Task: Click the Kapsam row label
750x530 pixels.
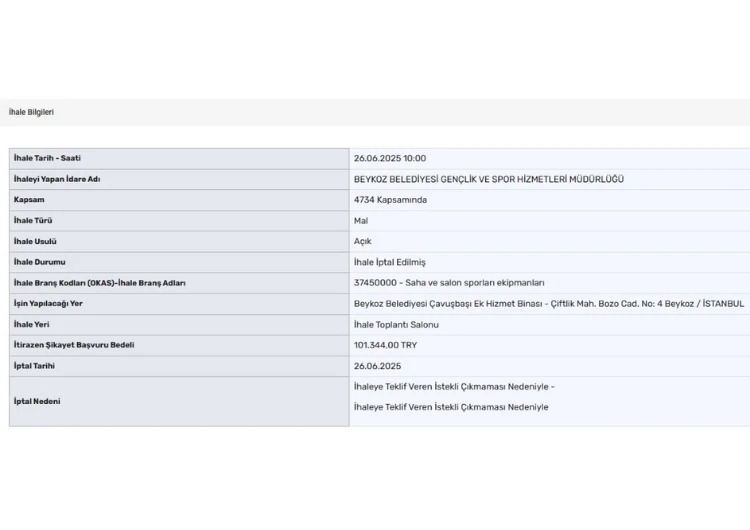Action: pos(28,200)
